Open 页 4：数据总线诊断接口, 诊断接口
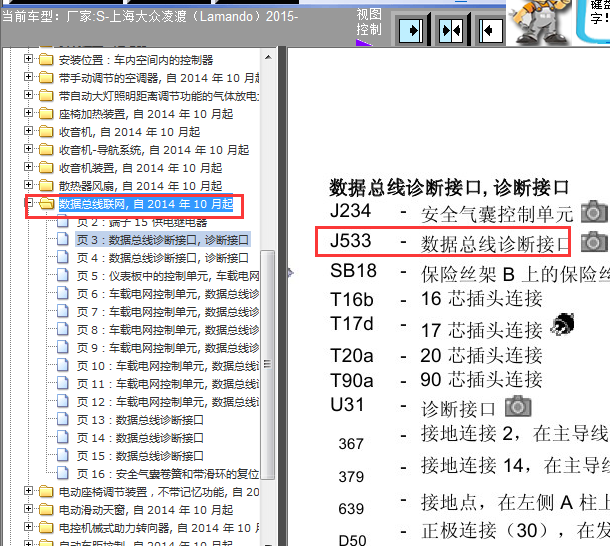The width and height of the screenshot is (610, 546). 163,258
